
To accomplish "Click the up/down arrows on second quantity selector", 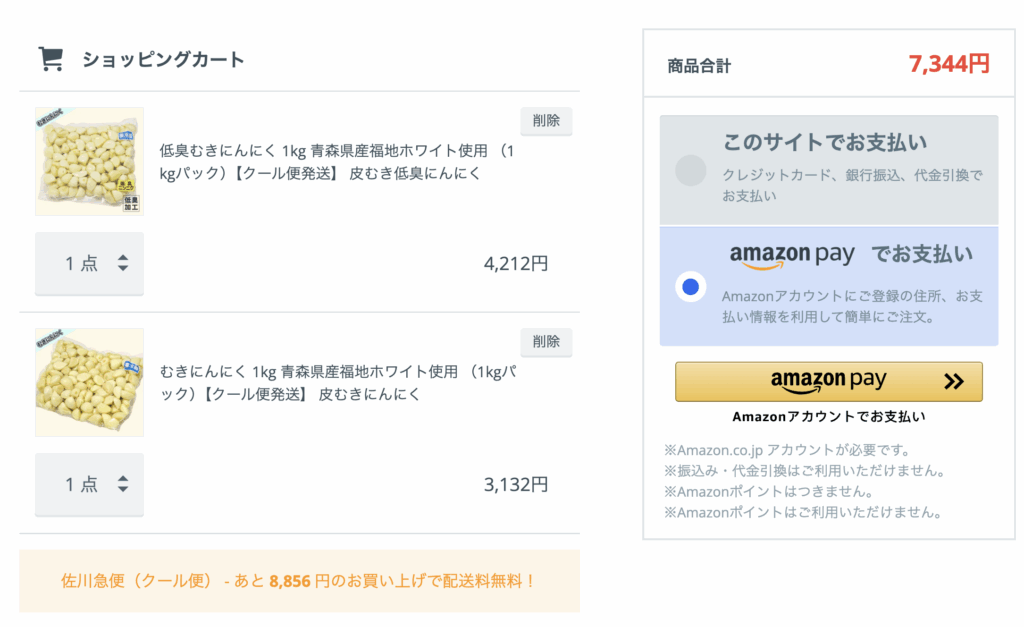I will point(123,484).
